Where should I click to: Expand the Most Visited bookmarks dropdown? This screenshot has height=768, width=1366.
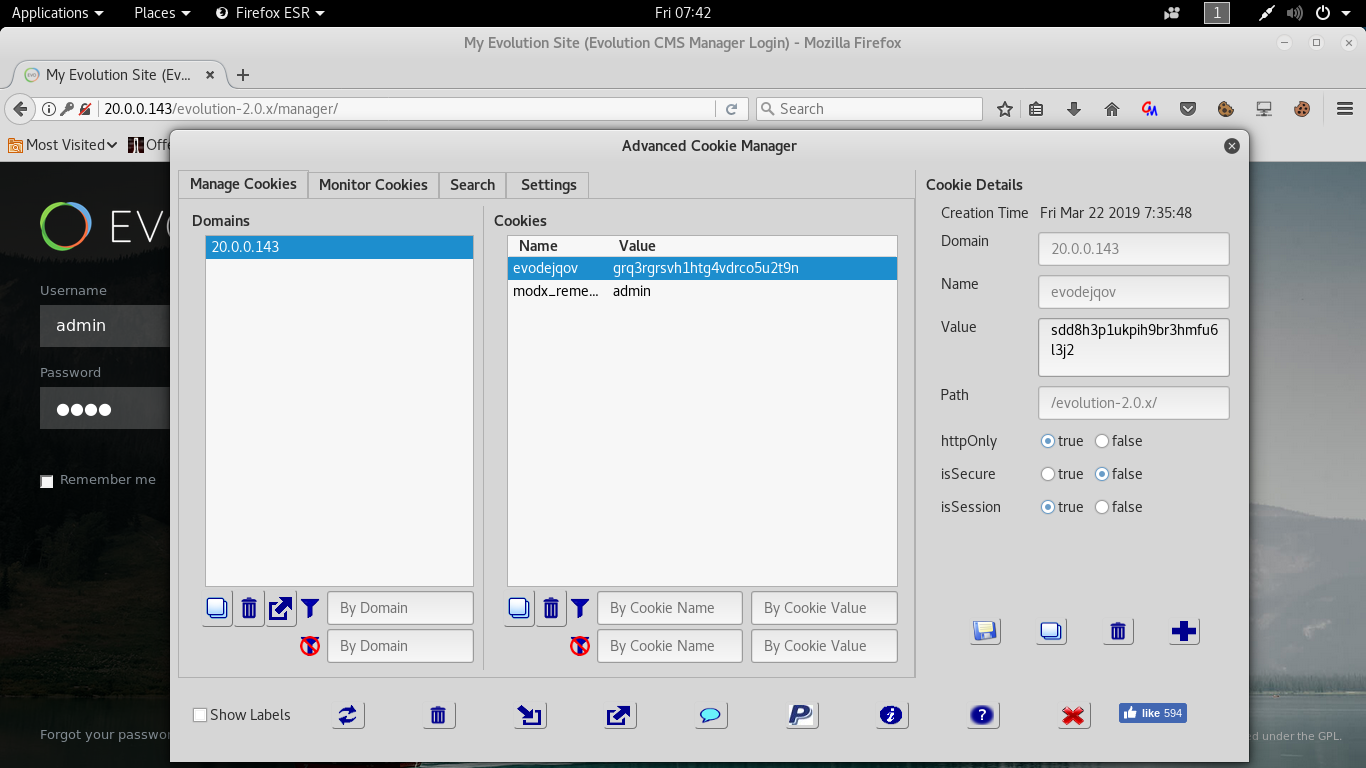63,145
